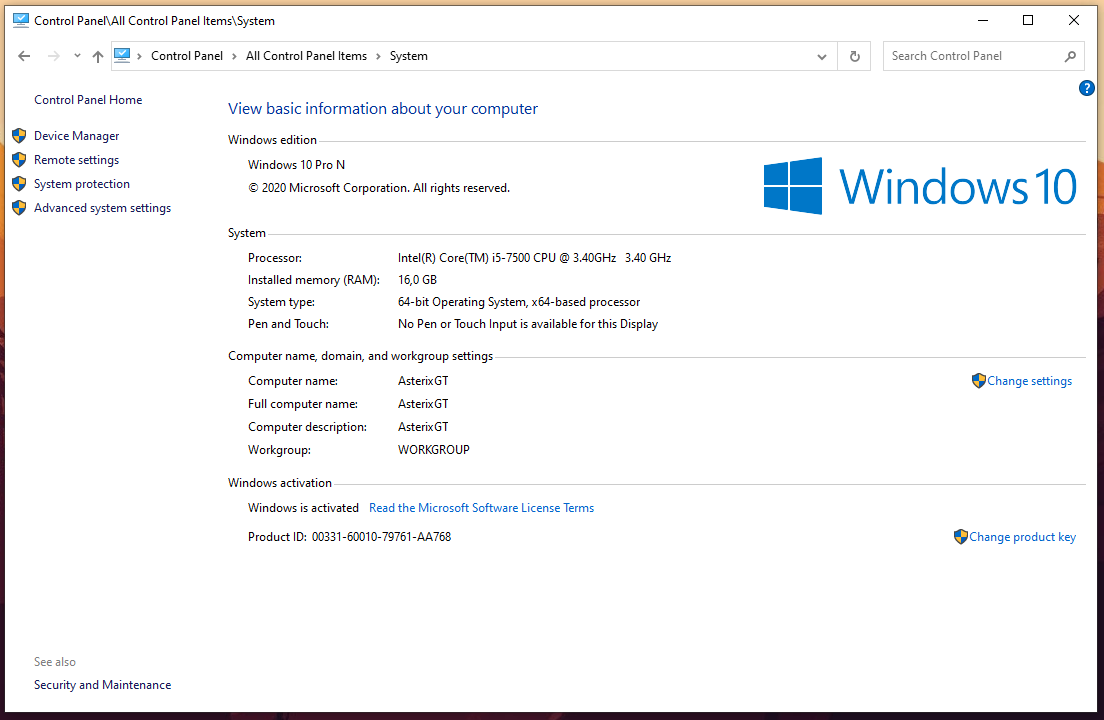Expand the chevron after Control Panel breadcrumb

click(234, 56)
